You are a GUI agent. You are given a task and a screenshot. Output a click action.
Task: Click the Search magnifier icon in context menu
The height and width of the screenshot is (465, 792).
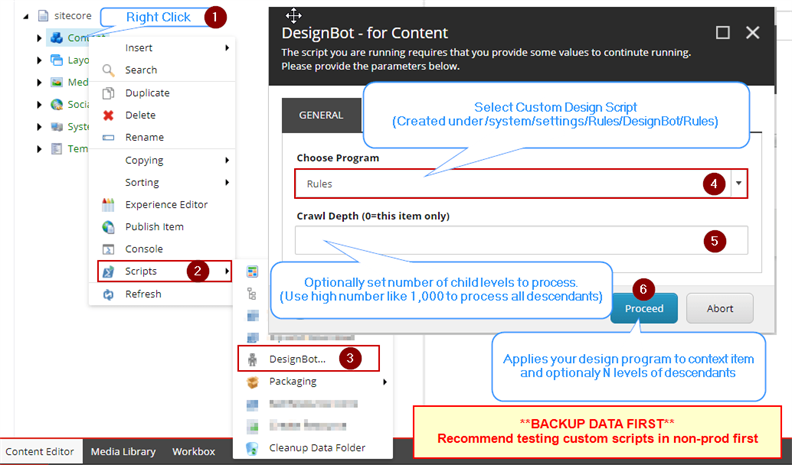(109, 70)
